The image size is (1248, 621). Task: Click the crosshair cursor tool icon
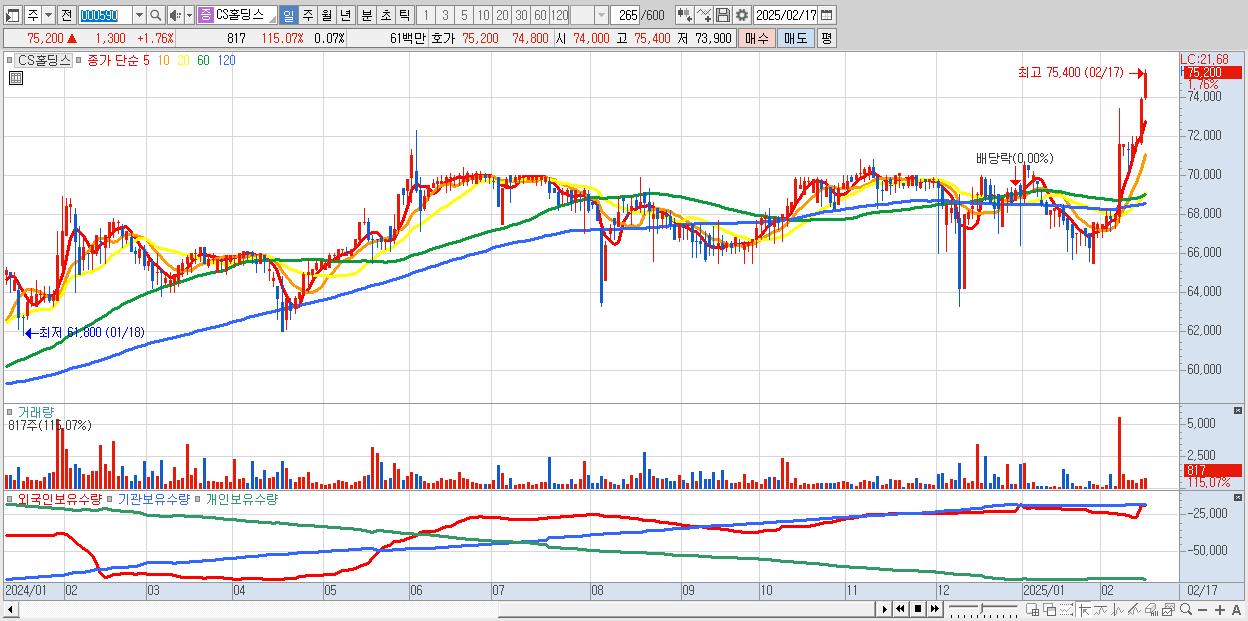click(1084, 610)
